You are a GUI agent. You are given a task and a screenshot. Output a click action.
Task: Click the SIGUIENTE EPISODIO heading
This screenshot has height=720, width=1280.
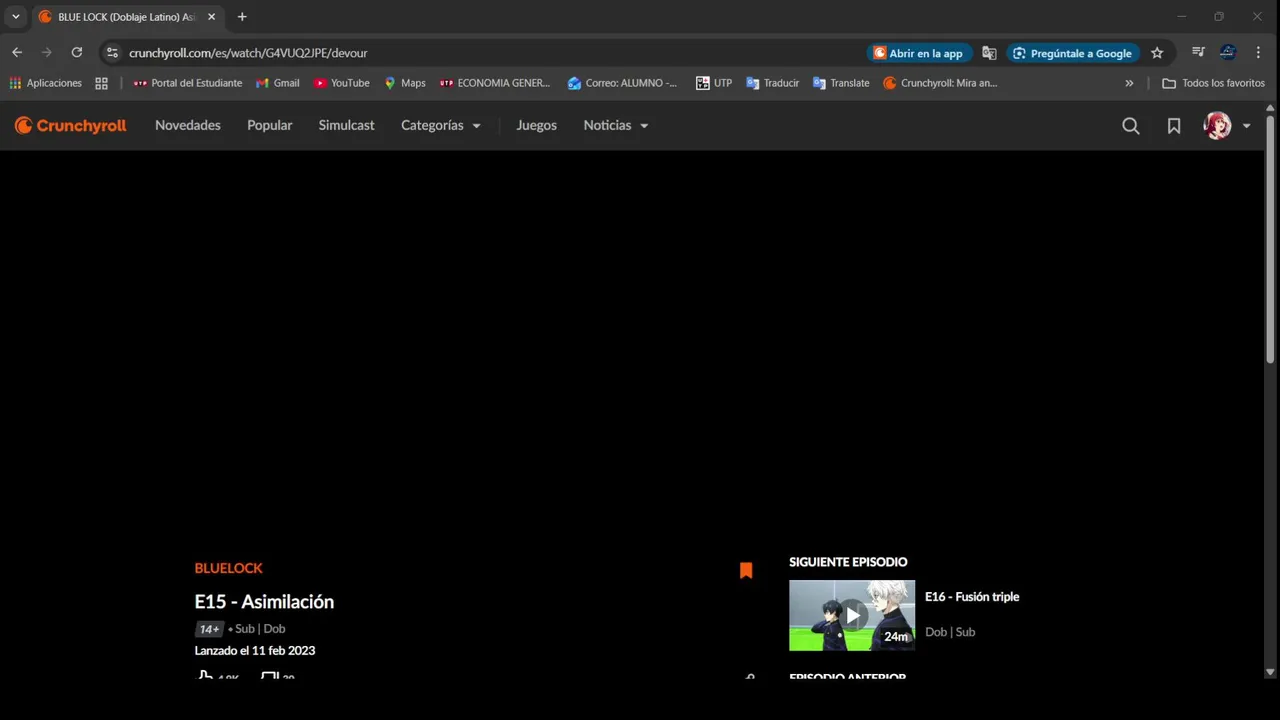tap(848, 562)
